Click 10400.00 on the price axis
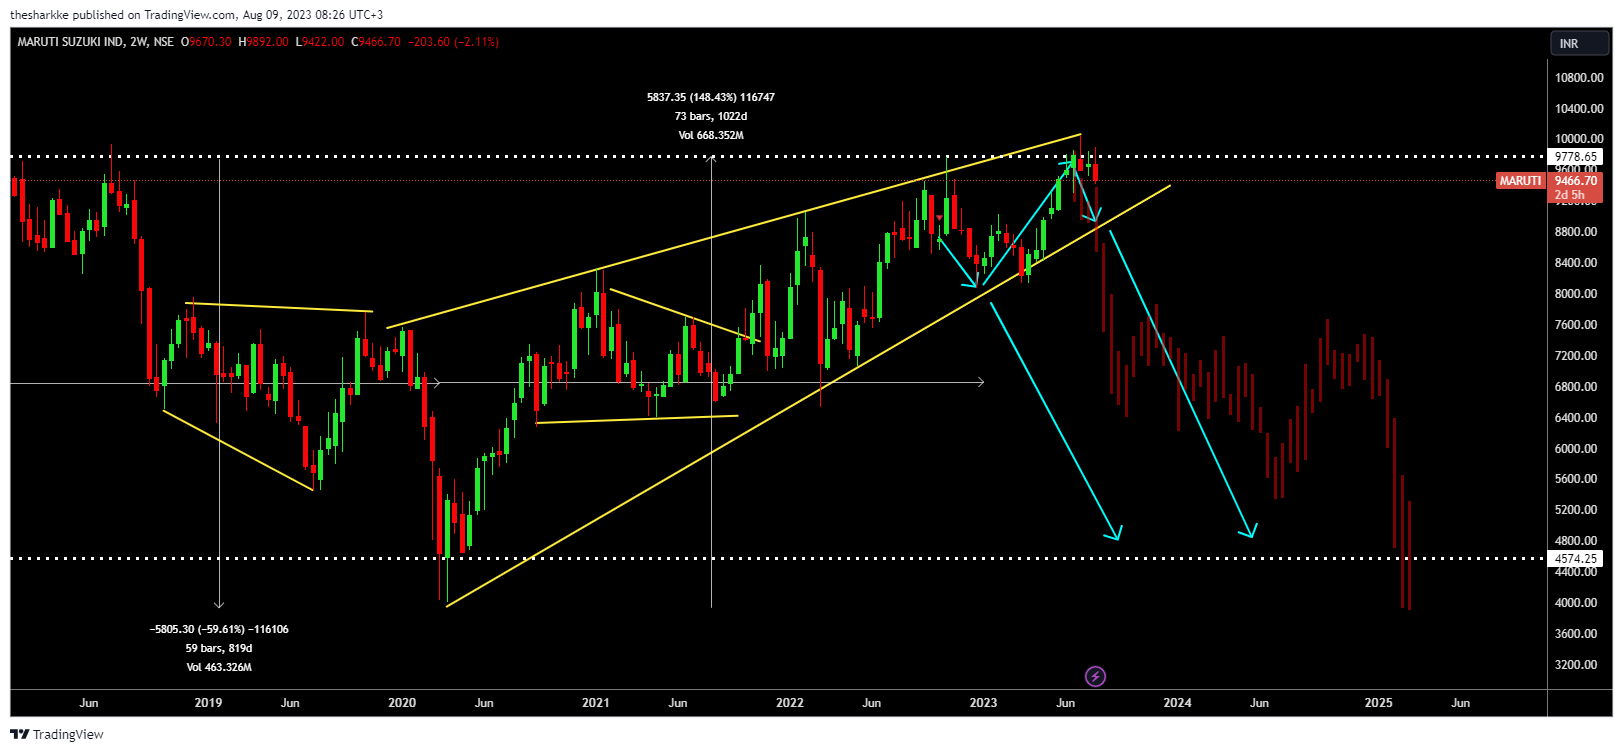 tap(1579, 109)
